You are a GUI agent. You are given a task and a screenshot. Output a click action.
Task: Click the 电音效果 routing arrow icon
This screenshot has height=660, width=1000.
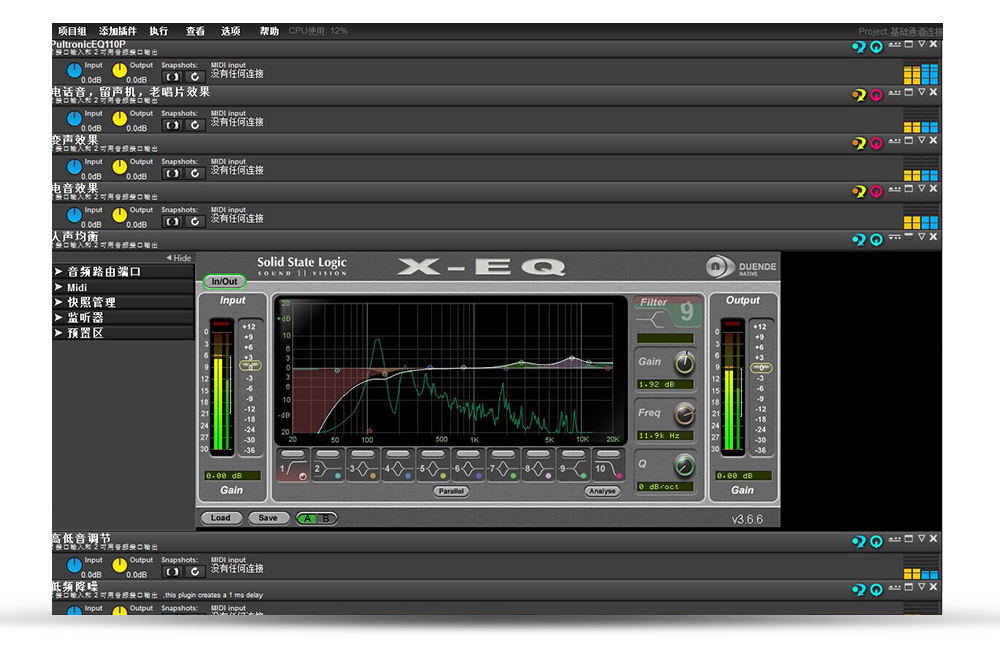(x=859, y=191)
